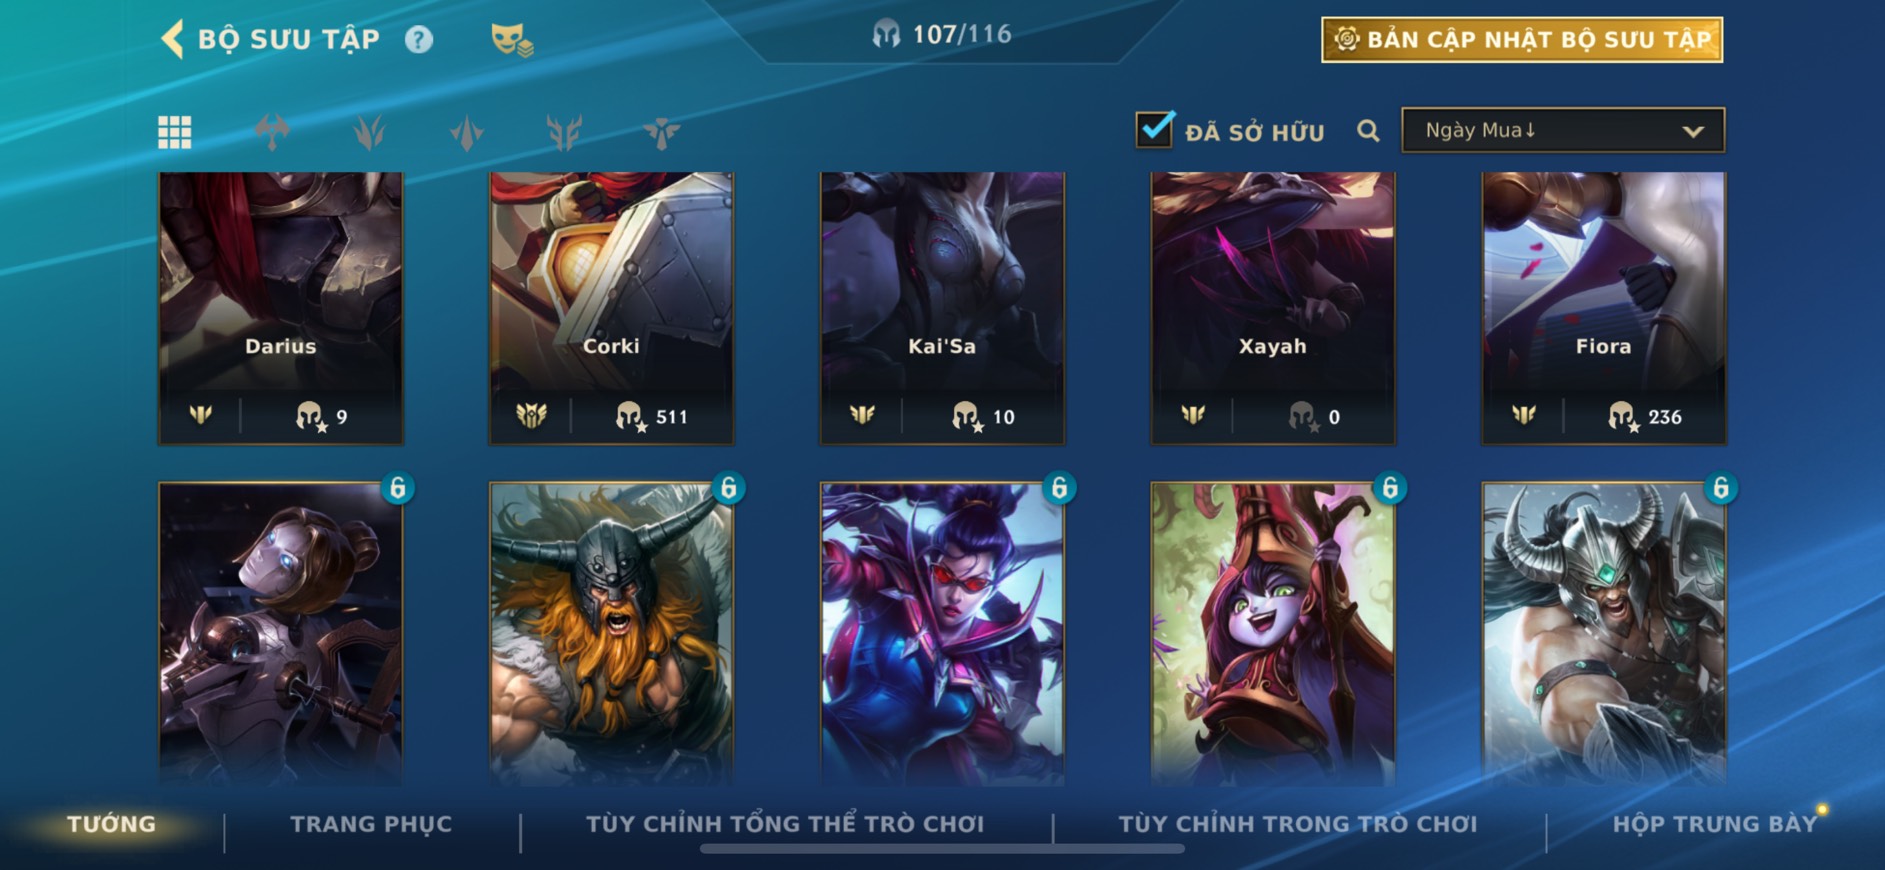Uncheck the Đã Sở Hữu checkbox
Image resolution: width=1885 pixels, height=870 pixels.
tap(1155, 129)
